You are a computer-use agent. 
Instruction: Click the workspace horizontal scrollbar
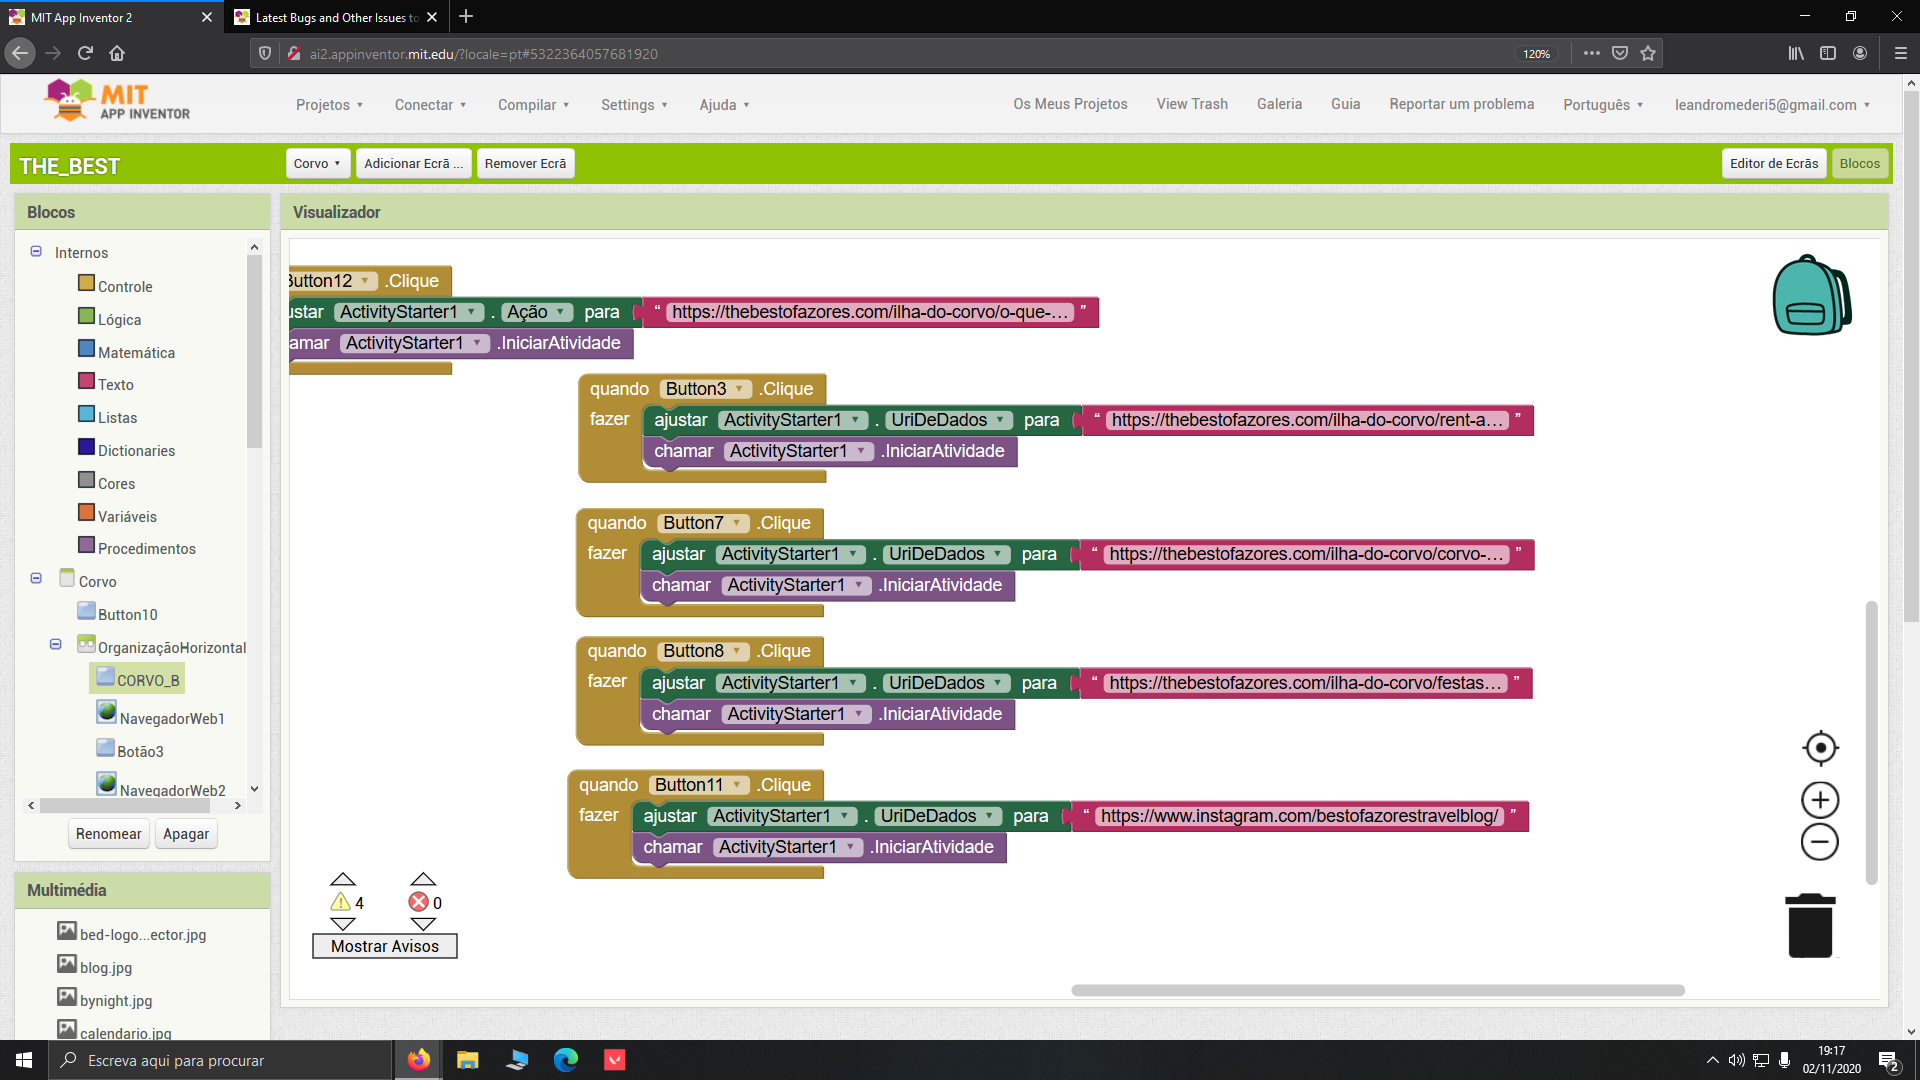pos(1377,990)
